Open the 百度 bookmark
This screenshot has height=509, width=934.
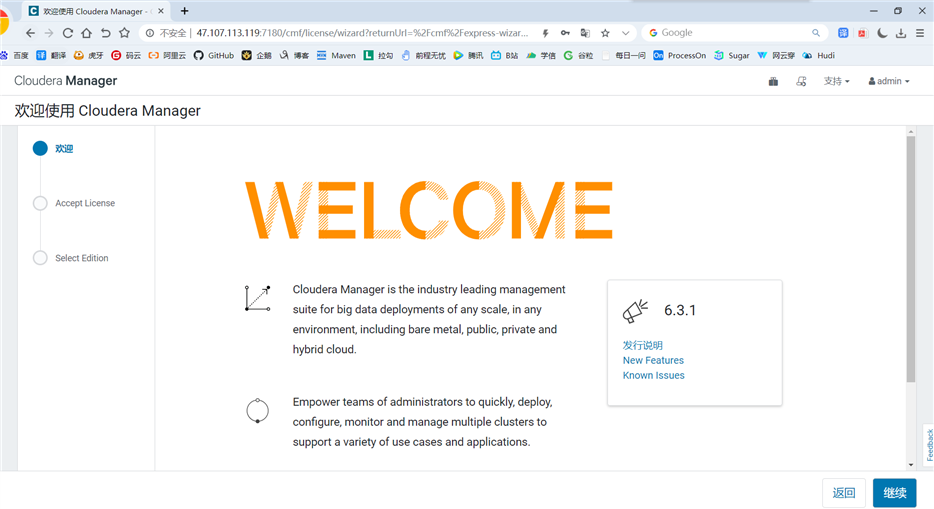pyautogui.click(x=15, y=55)
